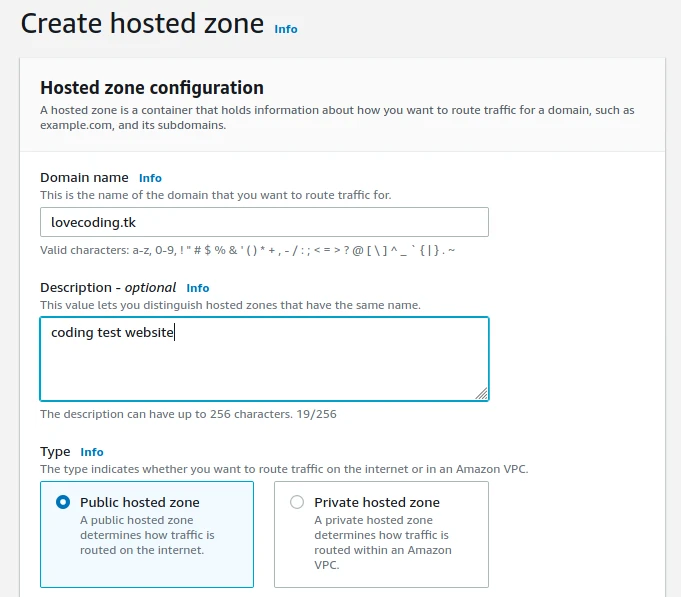Image resolution: width=681 pixels, height=597 pixels.
Task: Click the Public hosted zone title text
Action: (x=139, y=502)
